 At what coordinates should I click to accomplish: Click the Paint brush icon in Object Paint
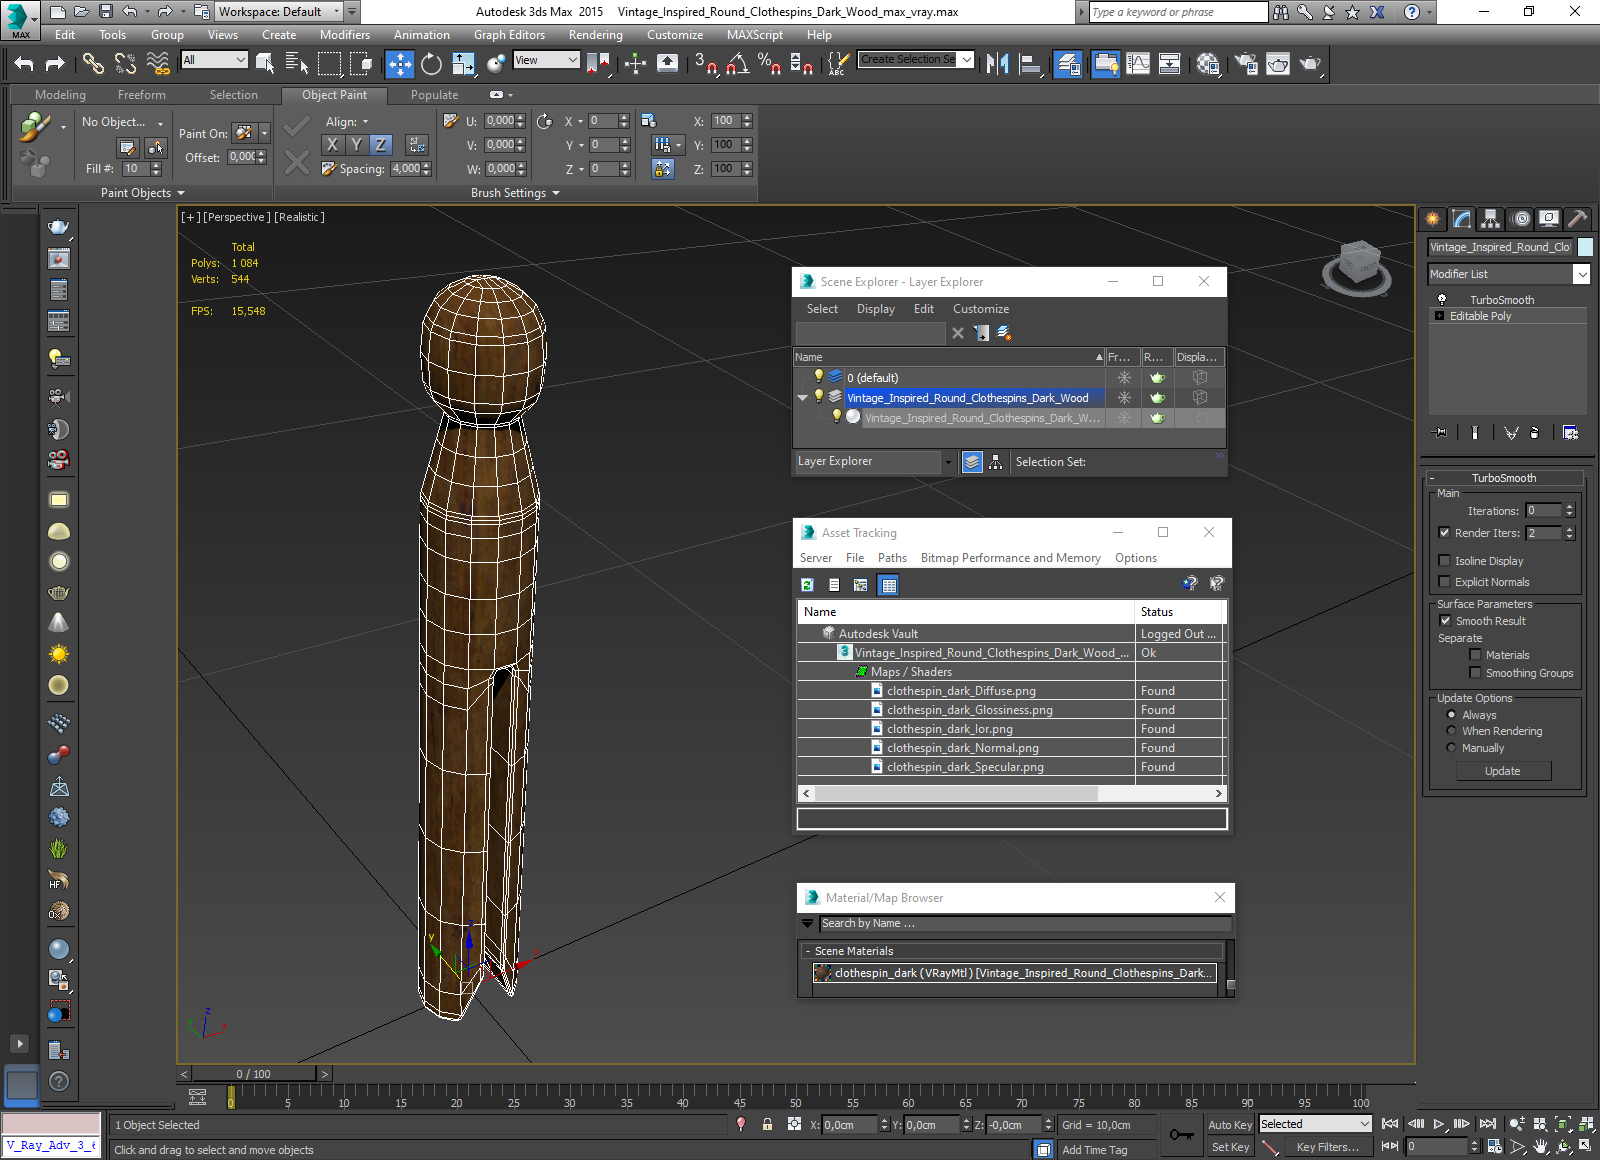click(x=35, y=127)
